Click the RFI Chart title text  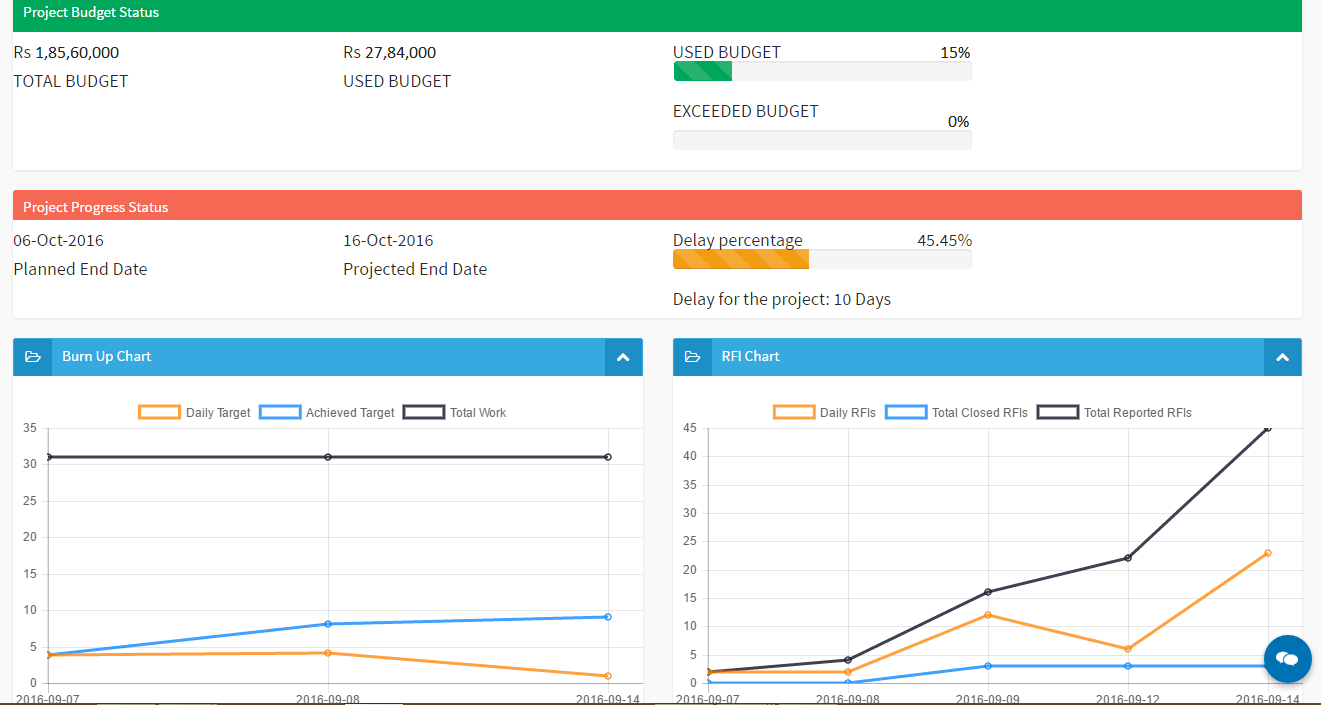(750, 357)
